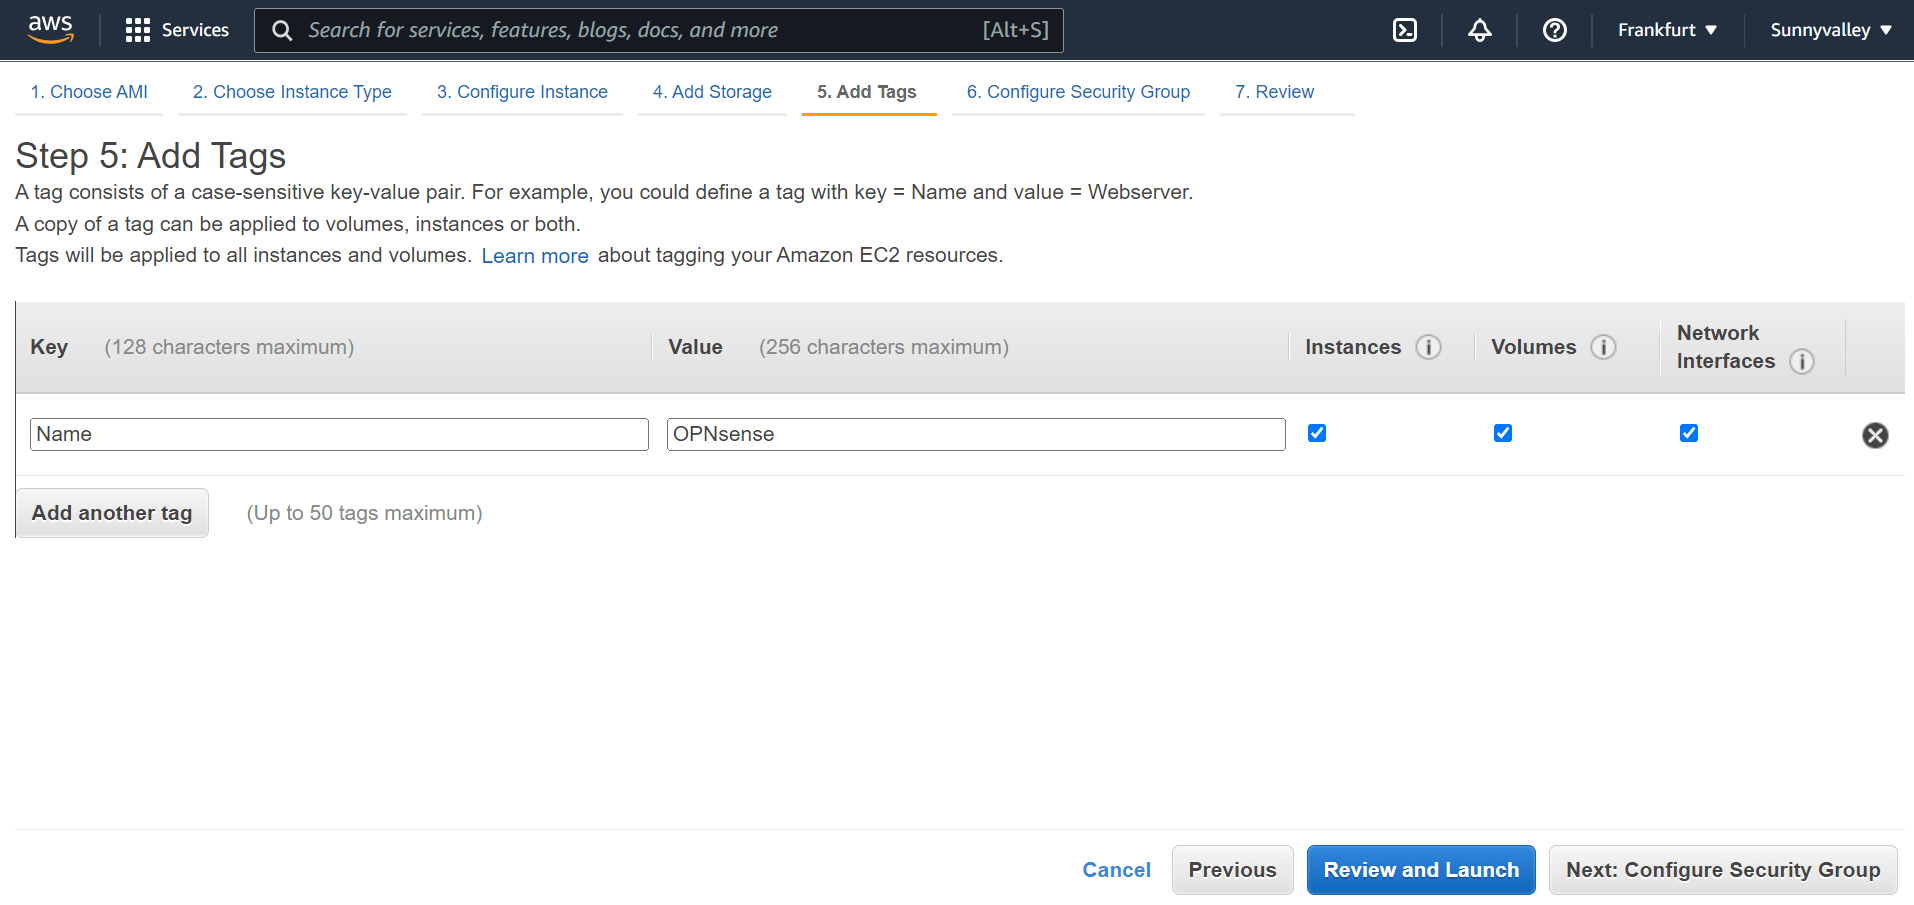Click the tag Value field containing OPNsense
This screenshot has width=1914, height=905.
[975, 434]
